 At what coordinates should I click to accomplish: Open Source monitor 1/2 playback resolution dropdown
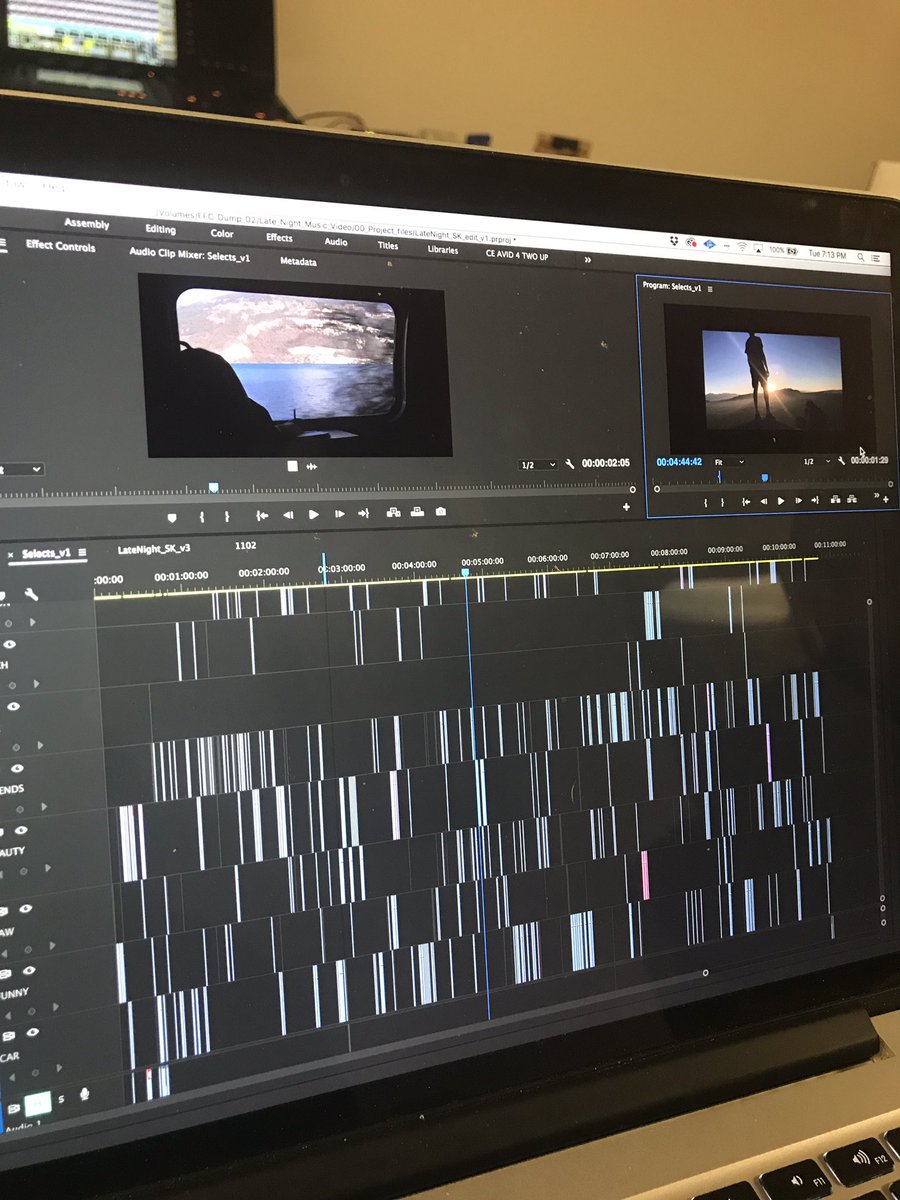pos(538,465)
